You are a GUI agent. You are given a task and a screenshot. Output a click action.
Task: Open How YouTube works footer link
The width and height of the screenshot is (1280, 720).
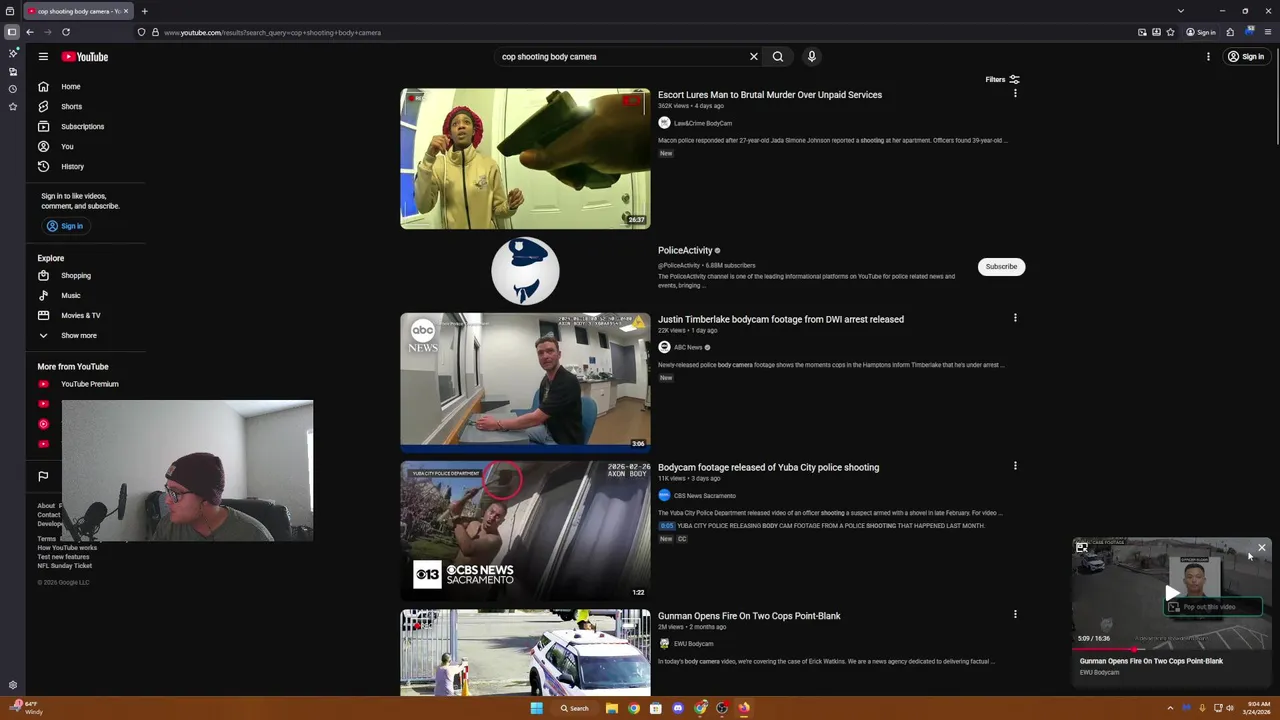(67, 548)
